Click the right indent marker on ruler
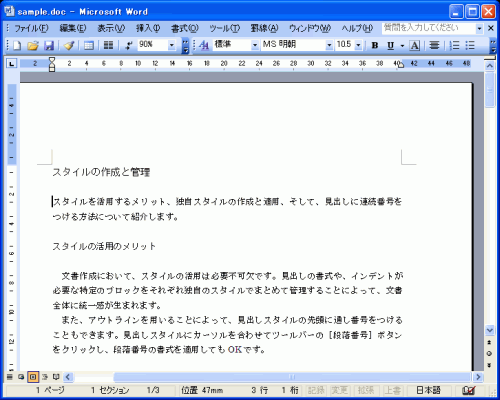 (401, 65)
